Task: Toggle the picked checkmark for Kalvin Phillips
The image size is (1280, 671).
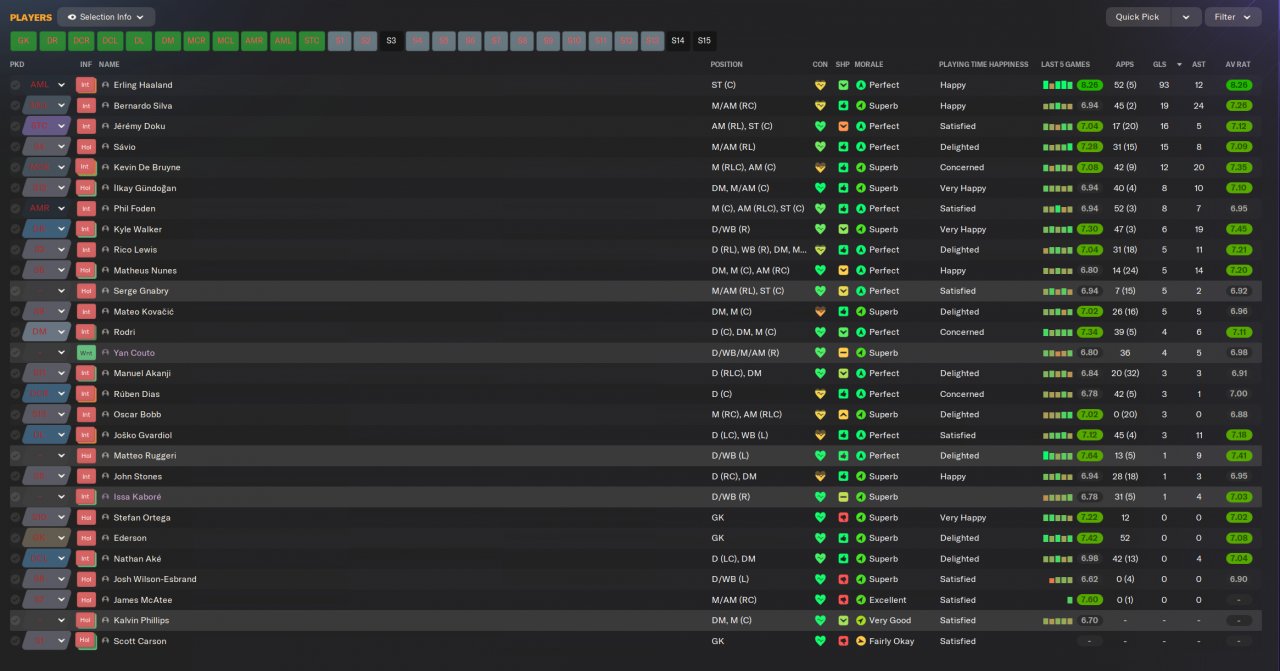Action: (x=15, y=621)
